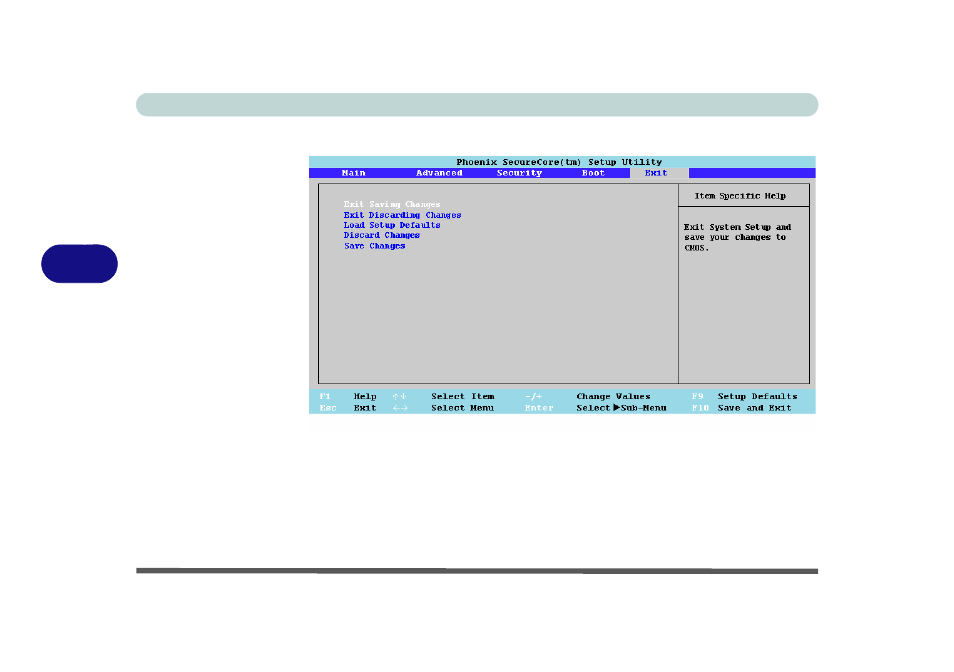Image resolution: width=954 pixels, height=672 pixels.
Task: Click the Select Item hint label
Action: click(x=462, y=397)
